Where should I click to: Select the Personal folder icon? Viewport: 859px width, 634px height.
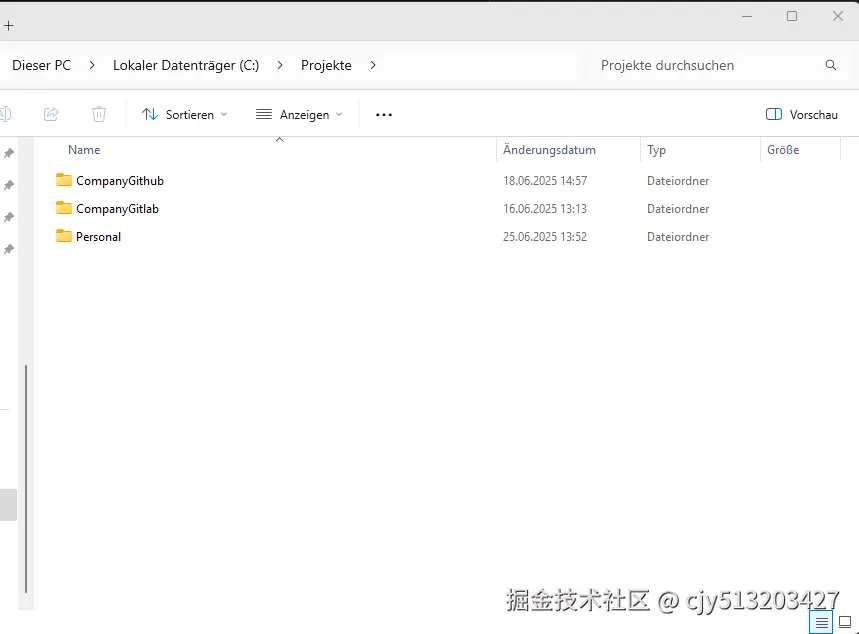[64, 236]
